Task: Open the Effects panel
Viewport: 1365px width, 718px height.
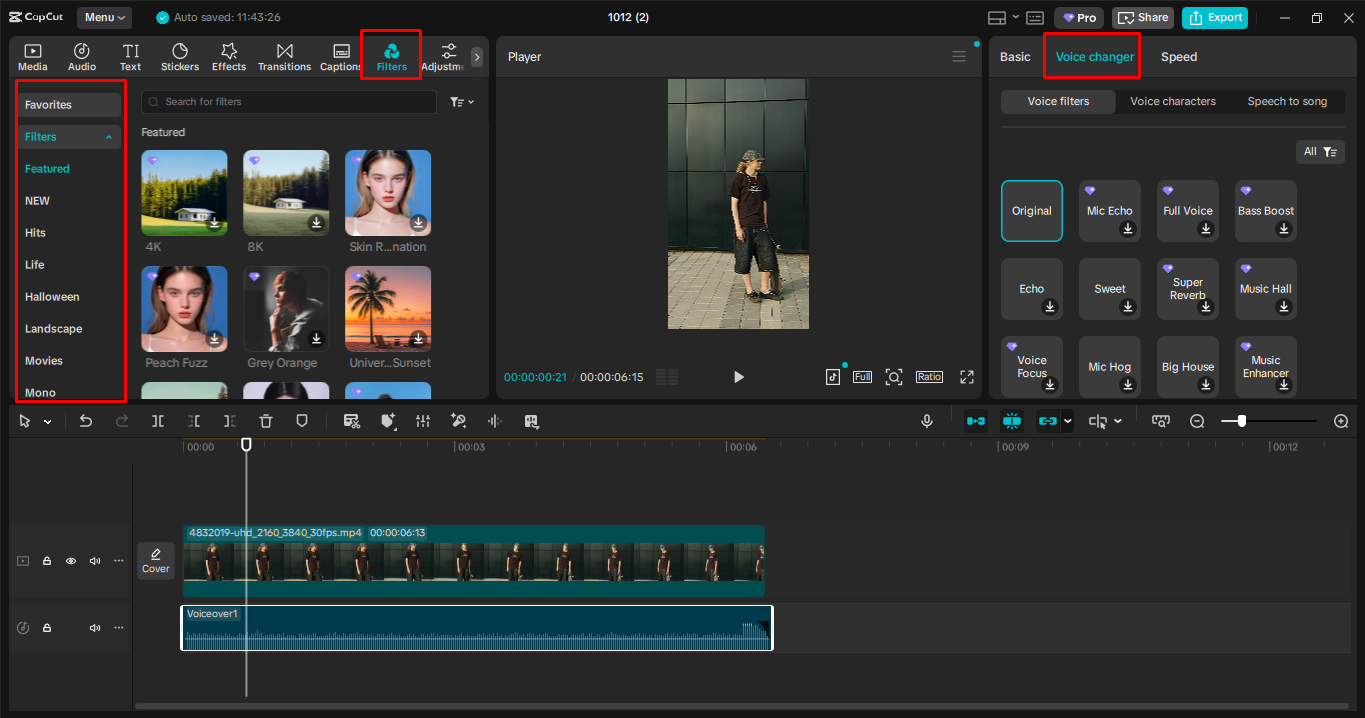Action: tap(229, 55)
